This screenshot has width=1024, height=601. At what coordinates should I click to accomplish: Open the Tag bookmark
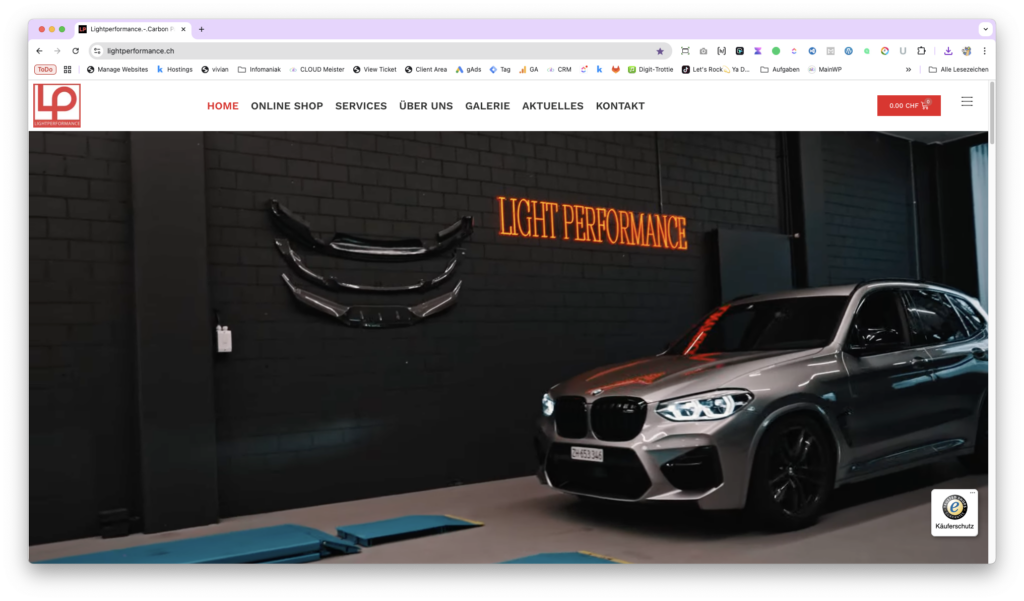tap(500, 69)
